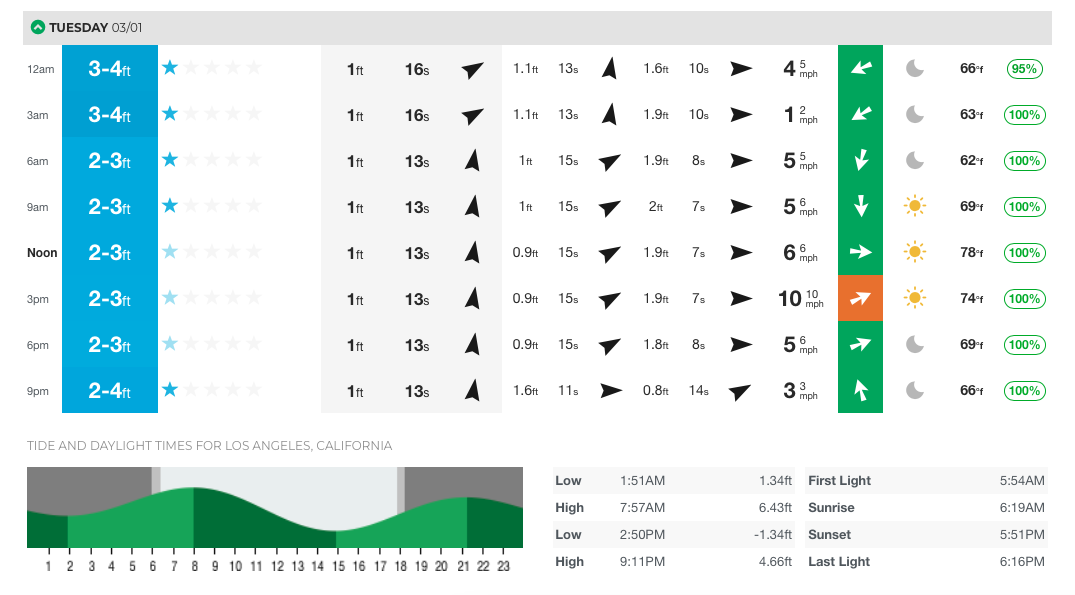This screenshot has width=1075, height=595.
Task: Select the 100% probability badge at Noon
Action: (x=1025, y=253)
